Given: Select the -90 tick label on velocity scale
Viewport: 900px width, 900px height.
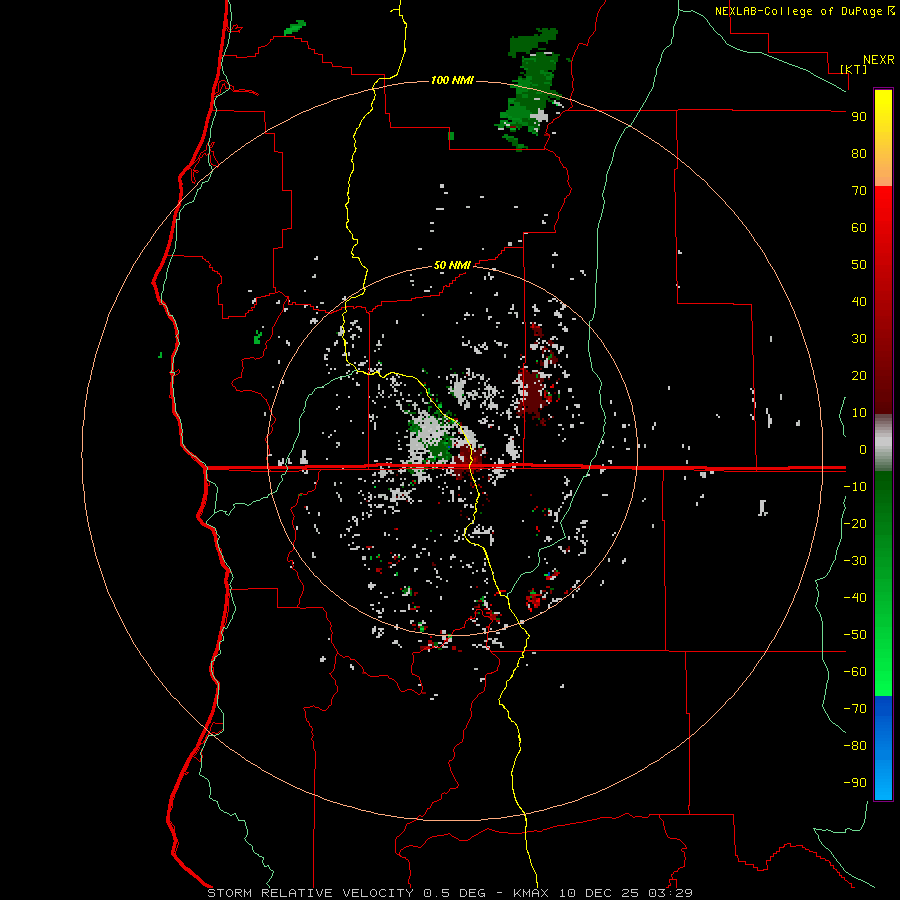Looking at the screenshot, I should (x=855, y=783).
